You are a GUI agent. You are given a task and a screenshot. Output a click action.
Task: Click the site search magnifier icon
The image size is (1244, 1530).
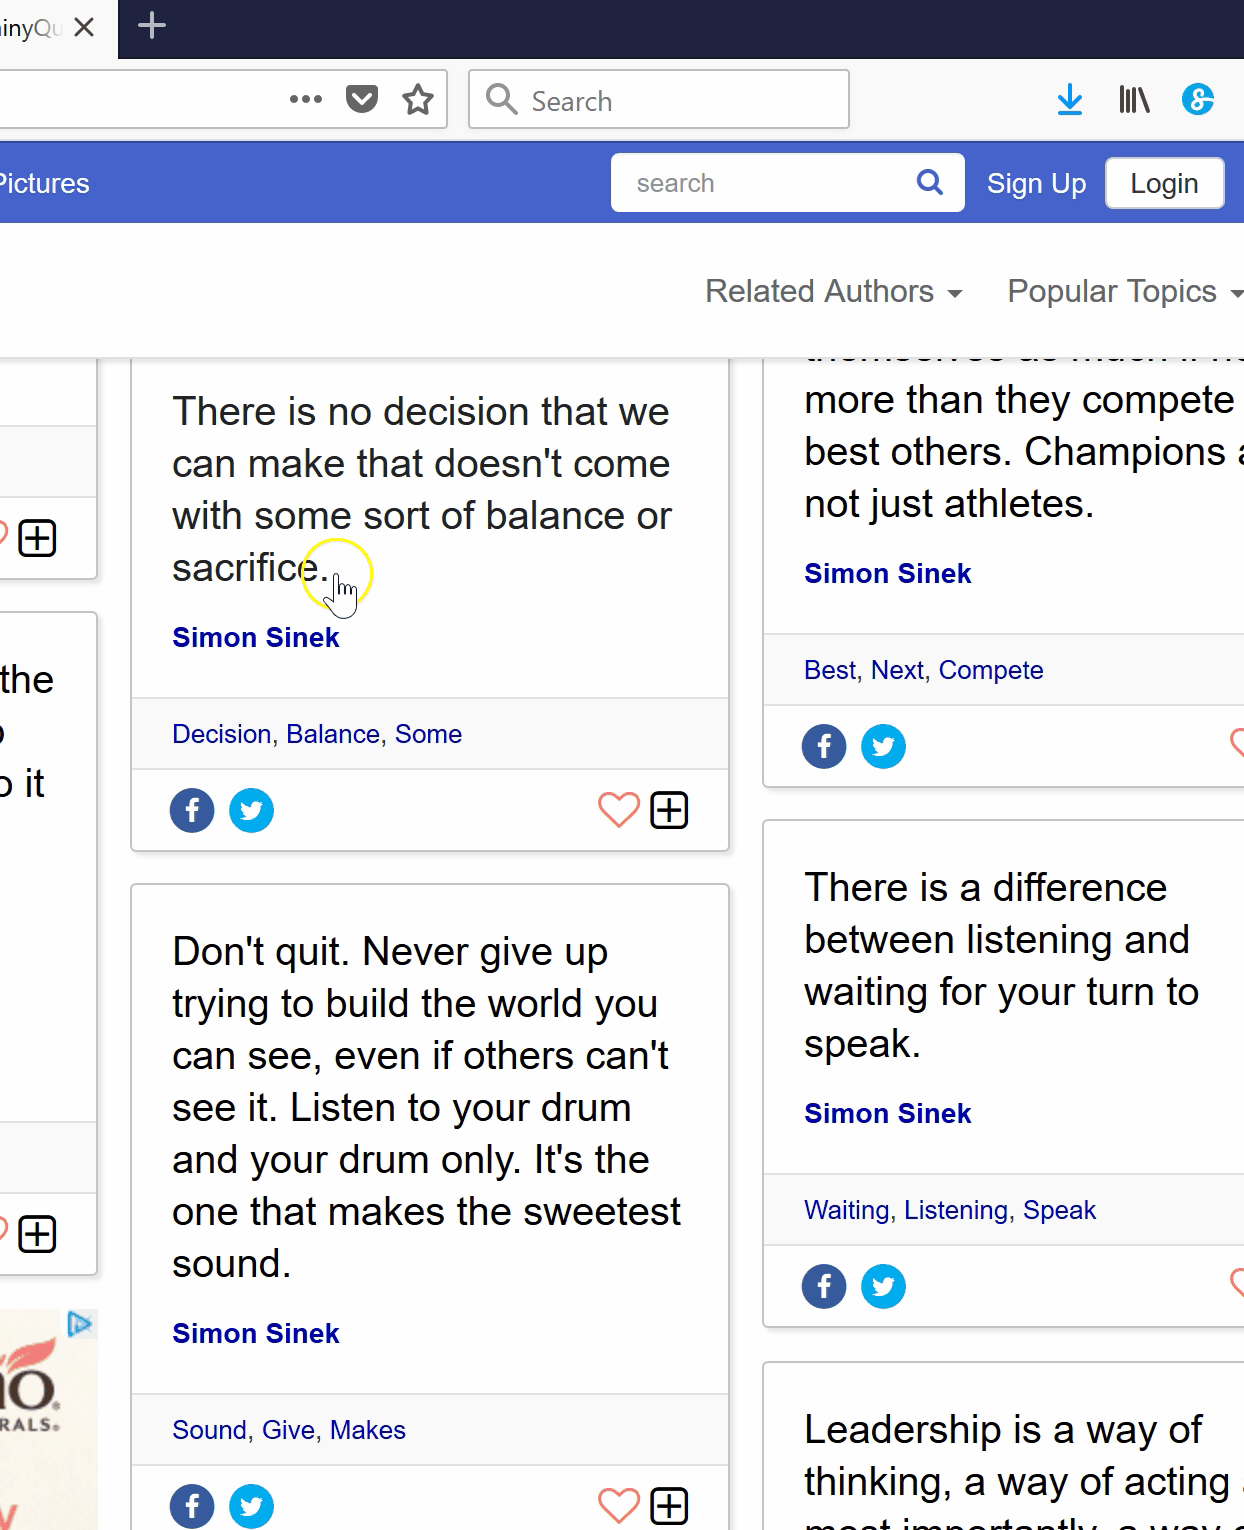[x=929, y=182]
